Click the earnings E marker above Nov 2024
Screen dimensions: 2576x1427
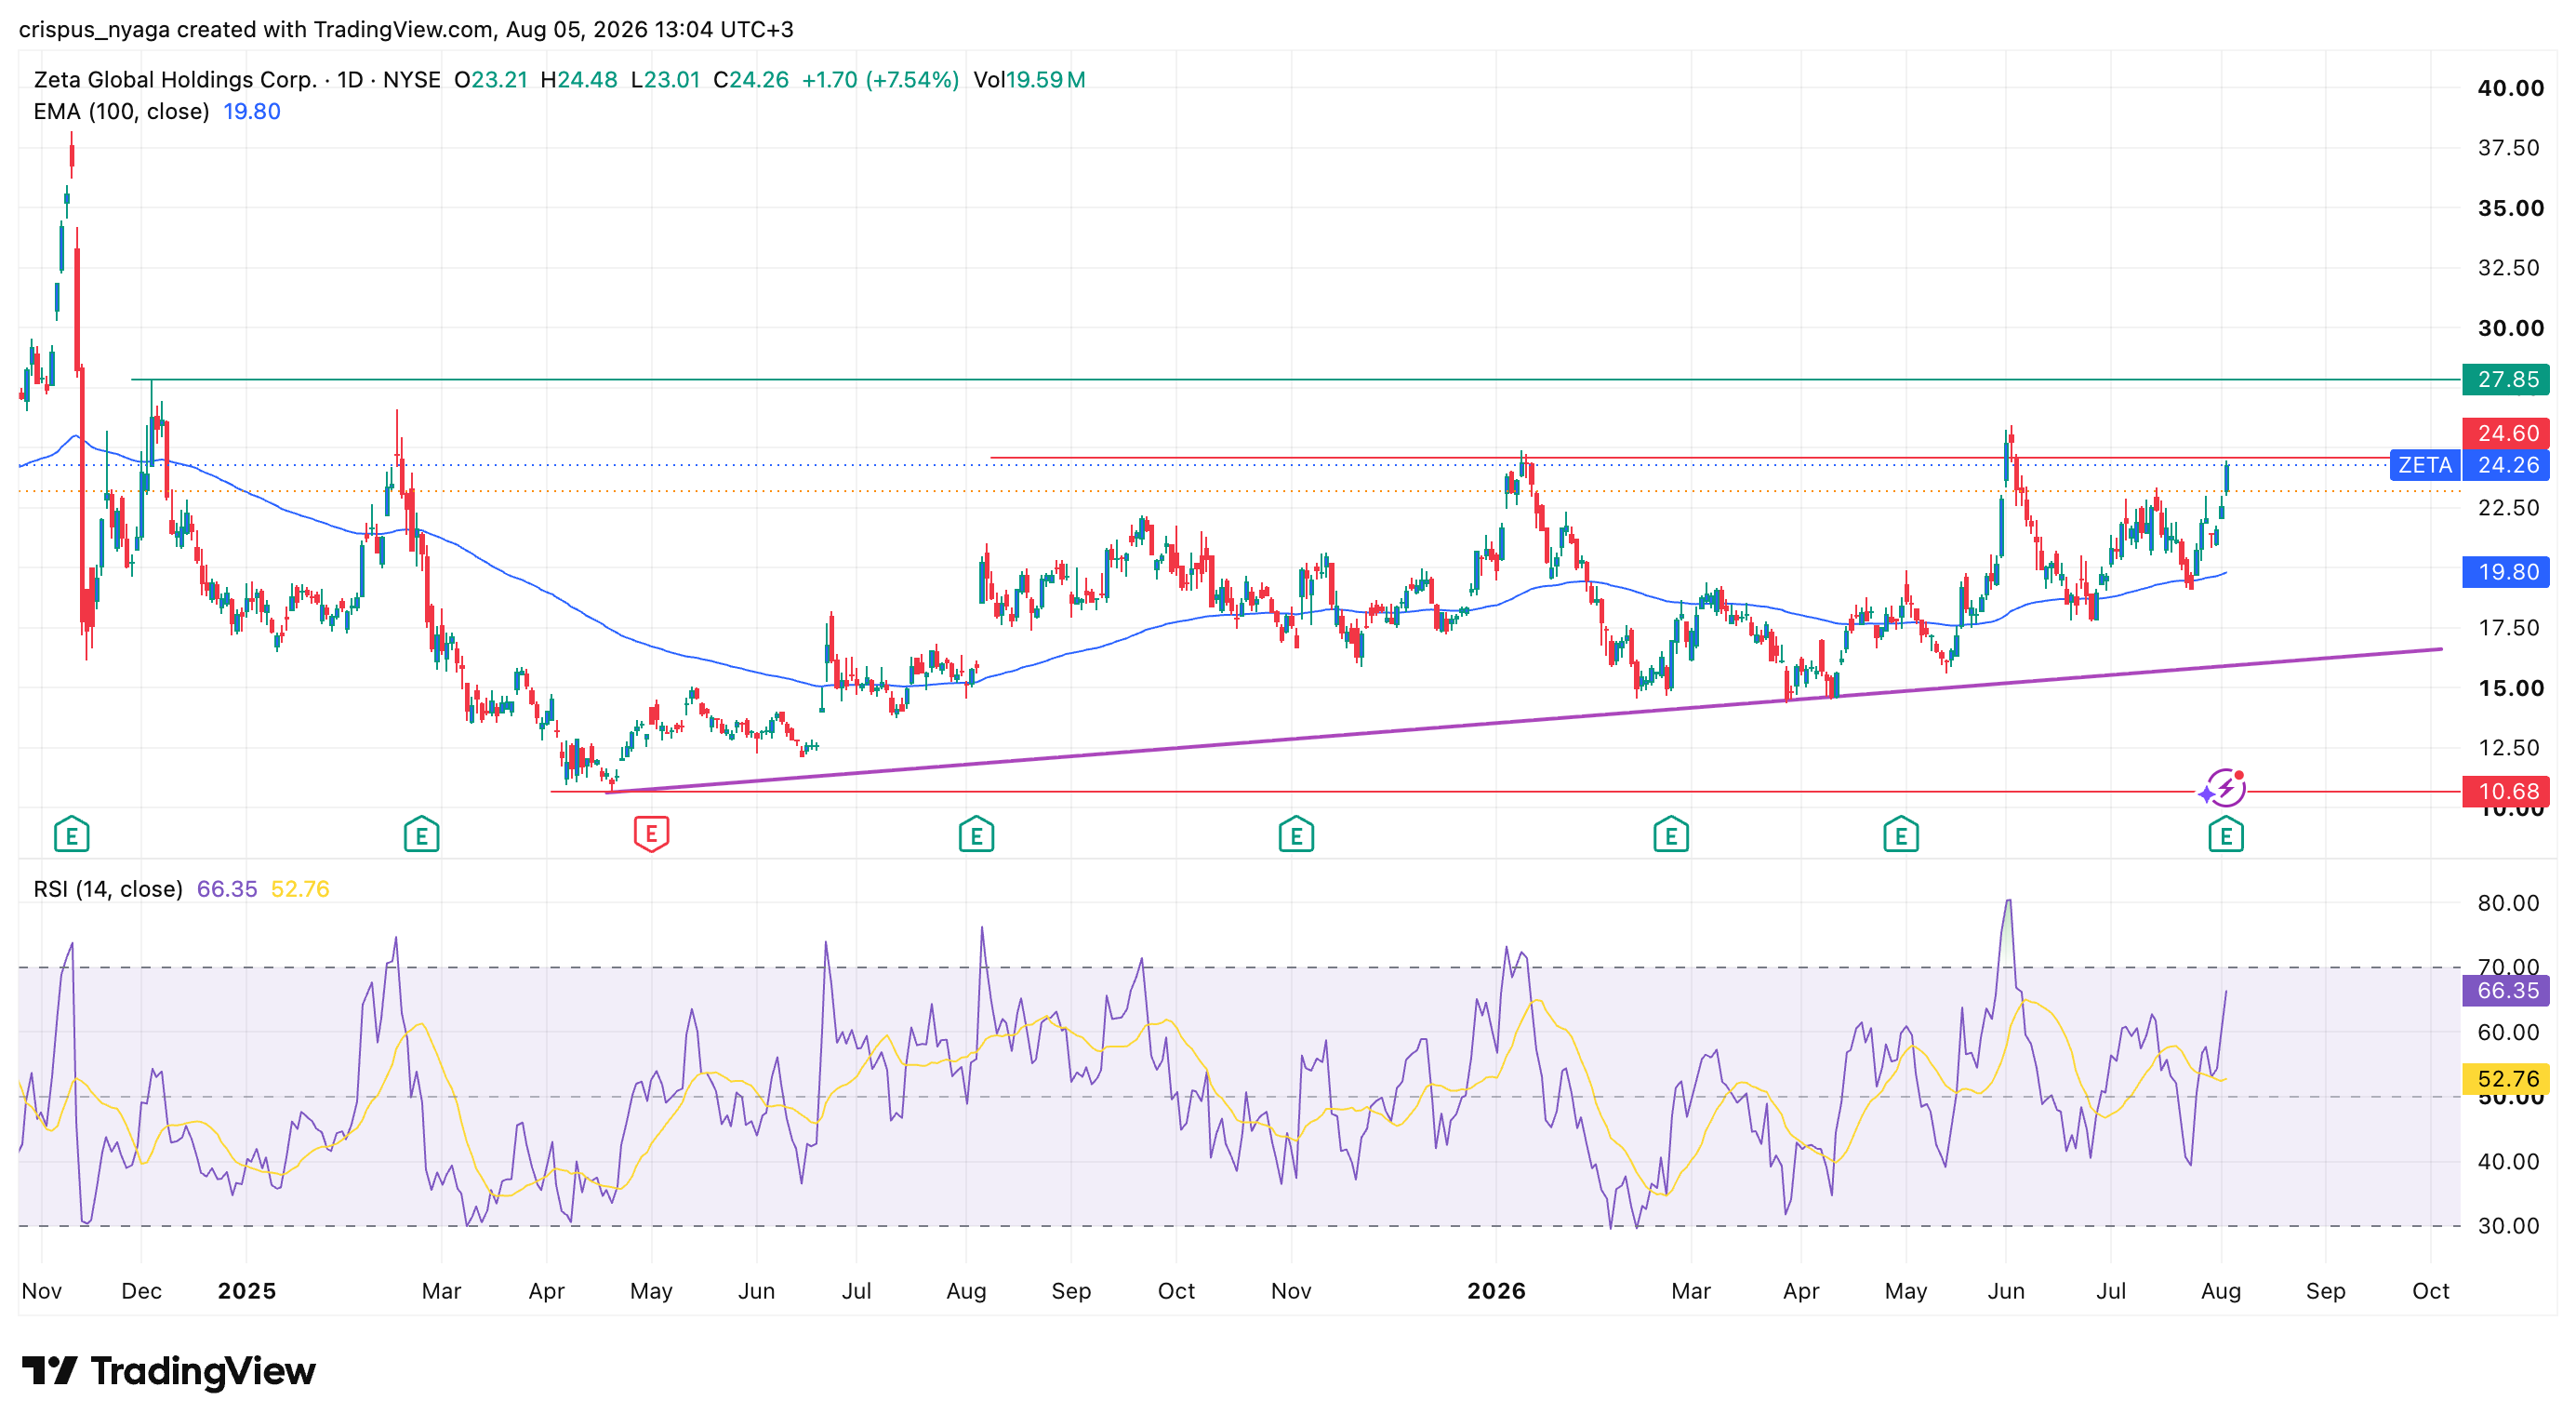tap(71, 834)
